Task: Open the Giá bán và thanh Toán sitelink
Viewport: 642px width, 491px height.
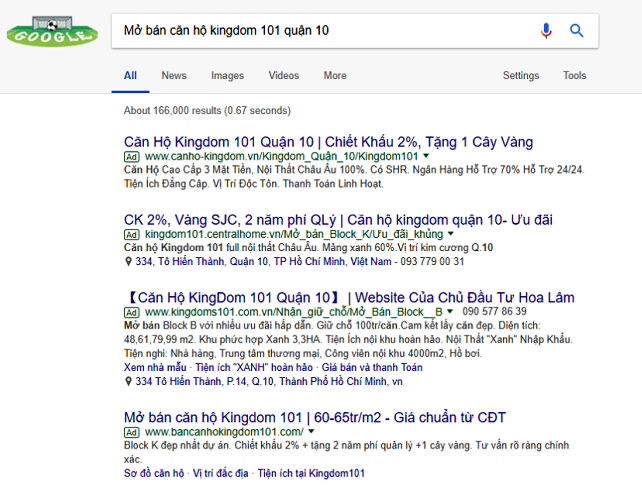Action: 372,367
